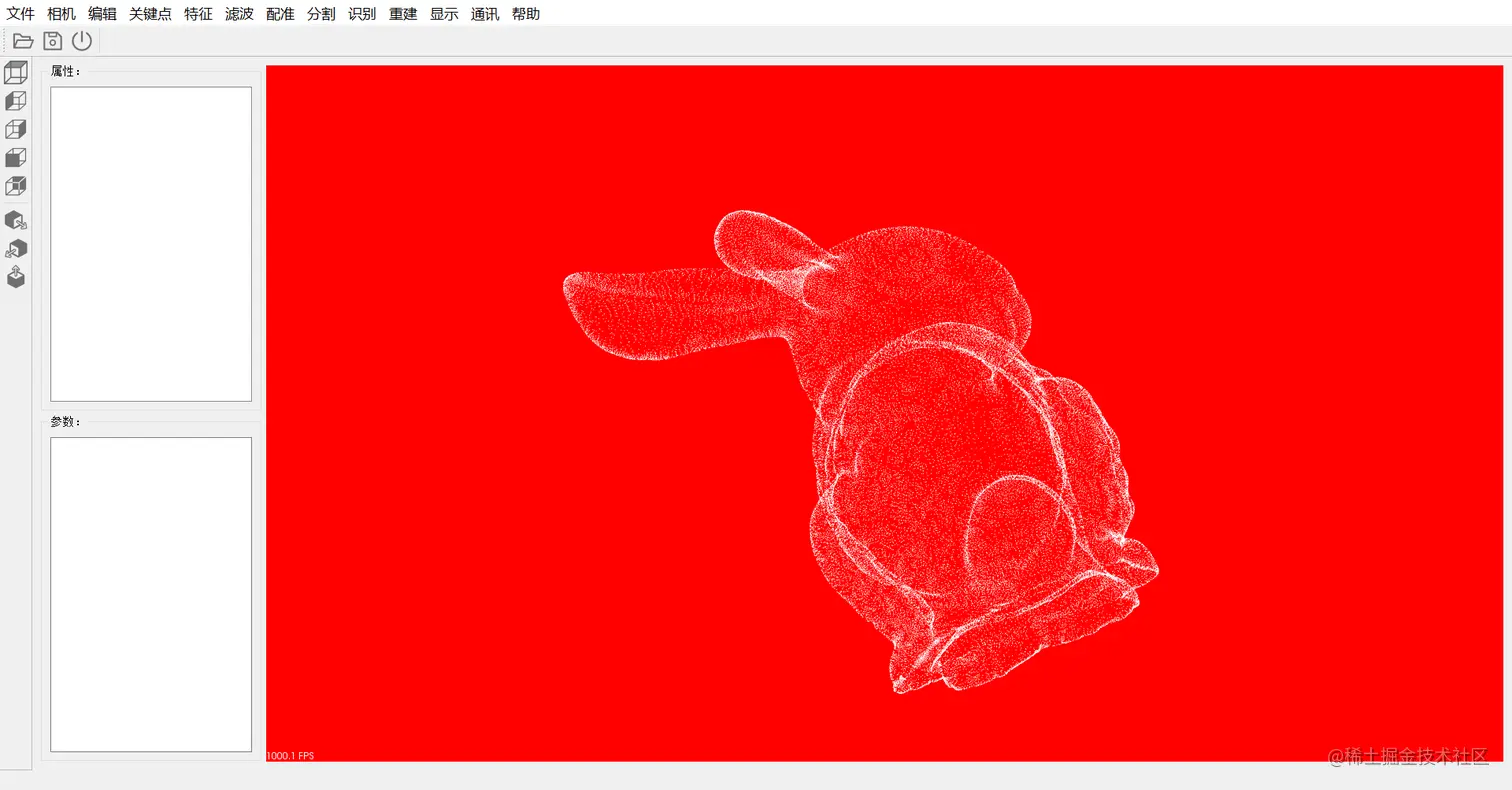
Task: Click the cube icon with lower-right arrow
Action: [16, 220]
